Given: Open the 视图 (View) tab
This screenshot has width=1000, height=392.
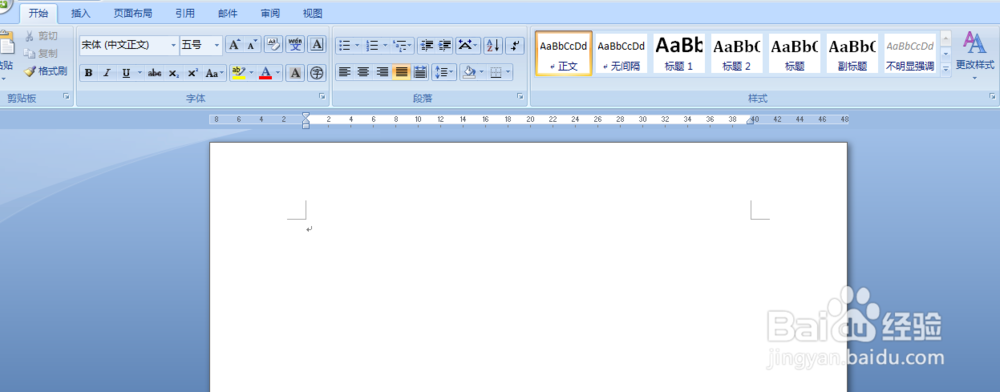Looking at the screenshot, I should click(x=312, y=13).
